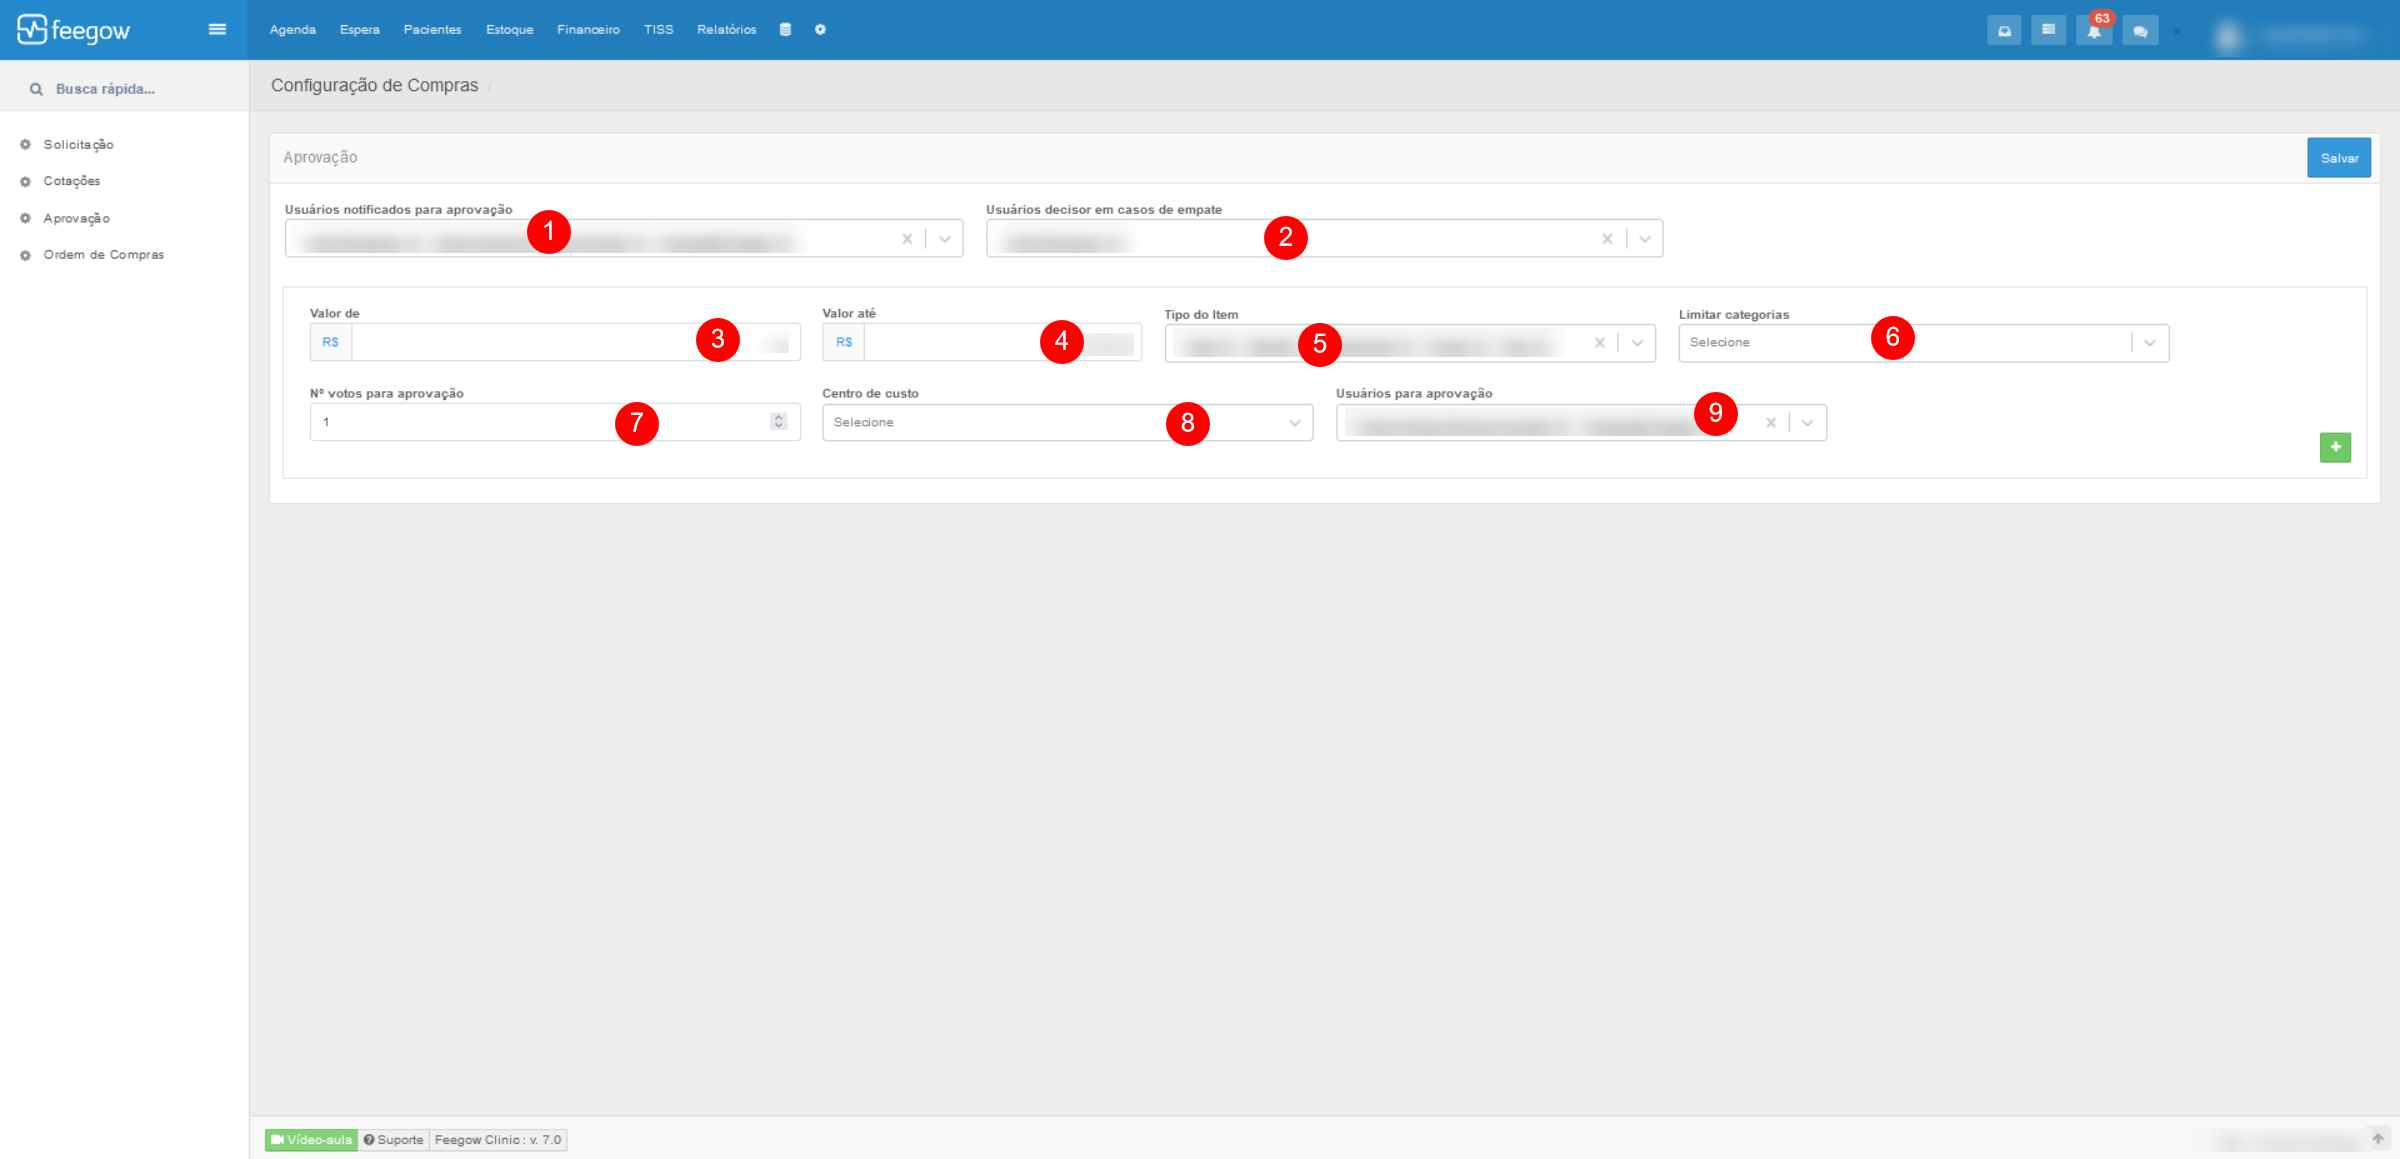Screen dimensions: 2400x1159
Task: Click the settings gear in top menu
Action: (820, 29)
